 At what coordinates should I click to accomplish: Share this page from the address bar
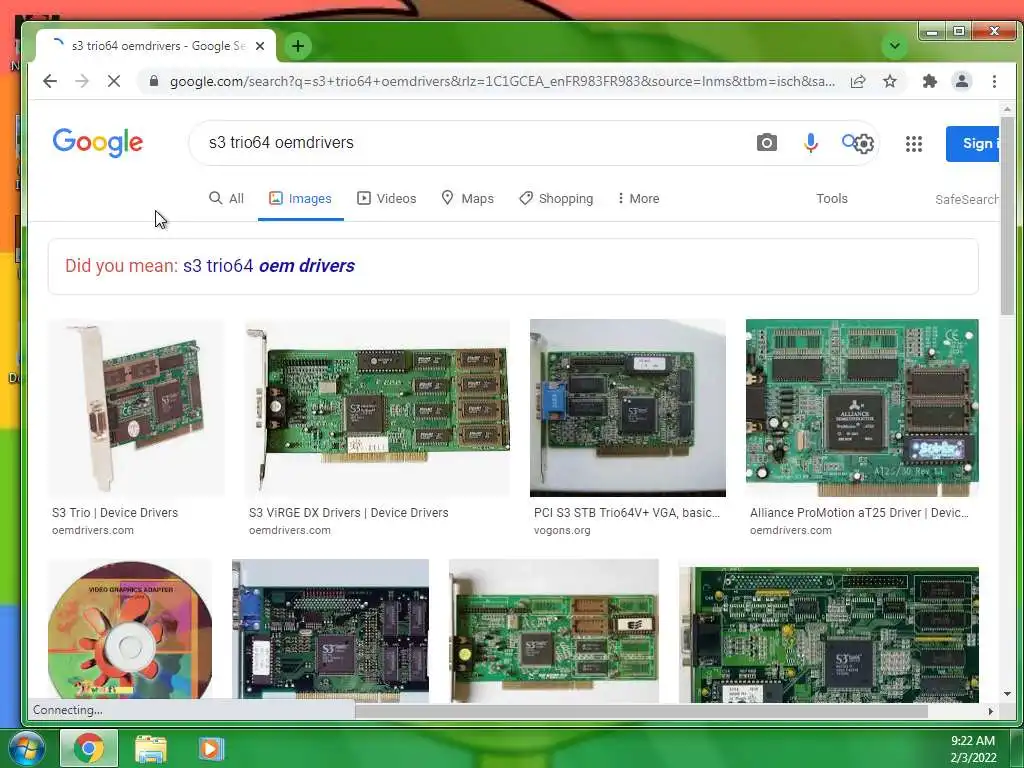point(857,81)
